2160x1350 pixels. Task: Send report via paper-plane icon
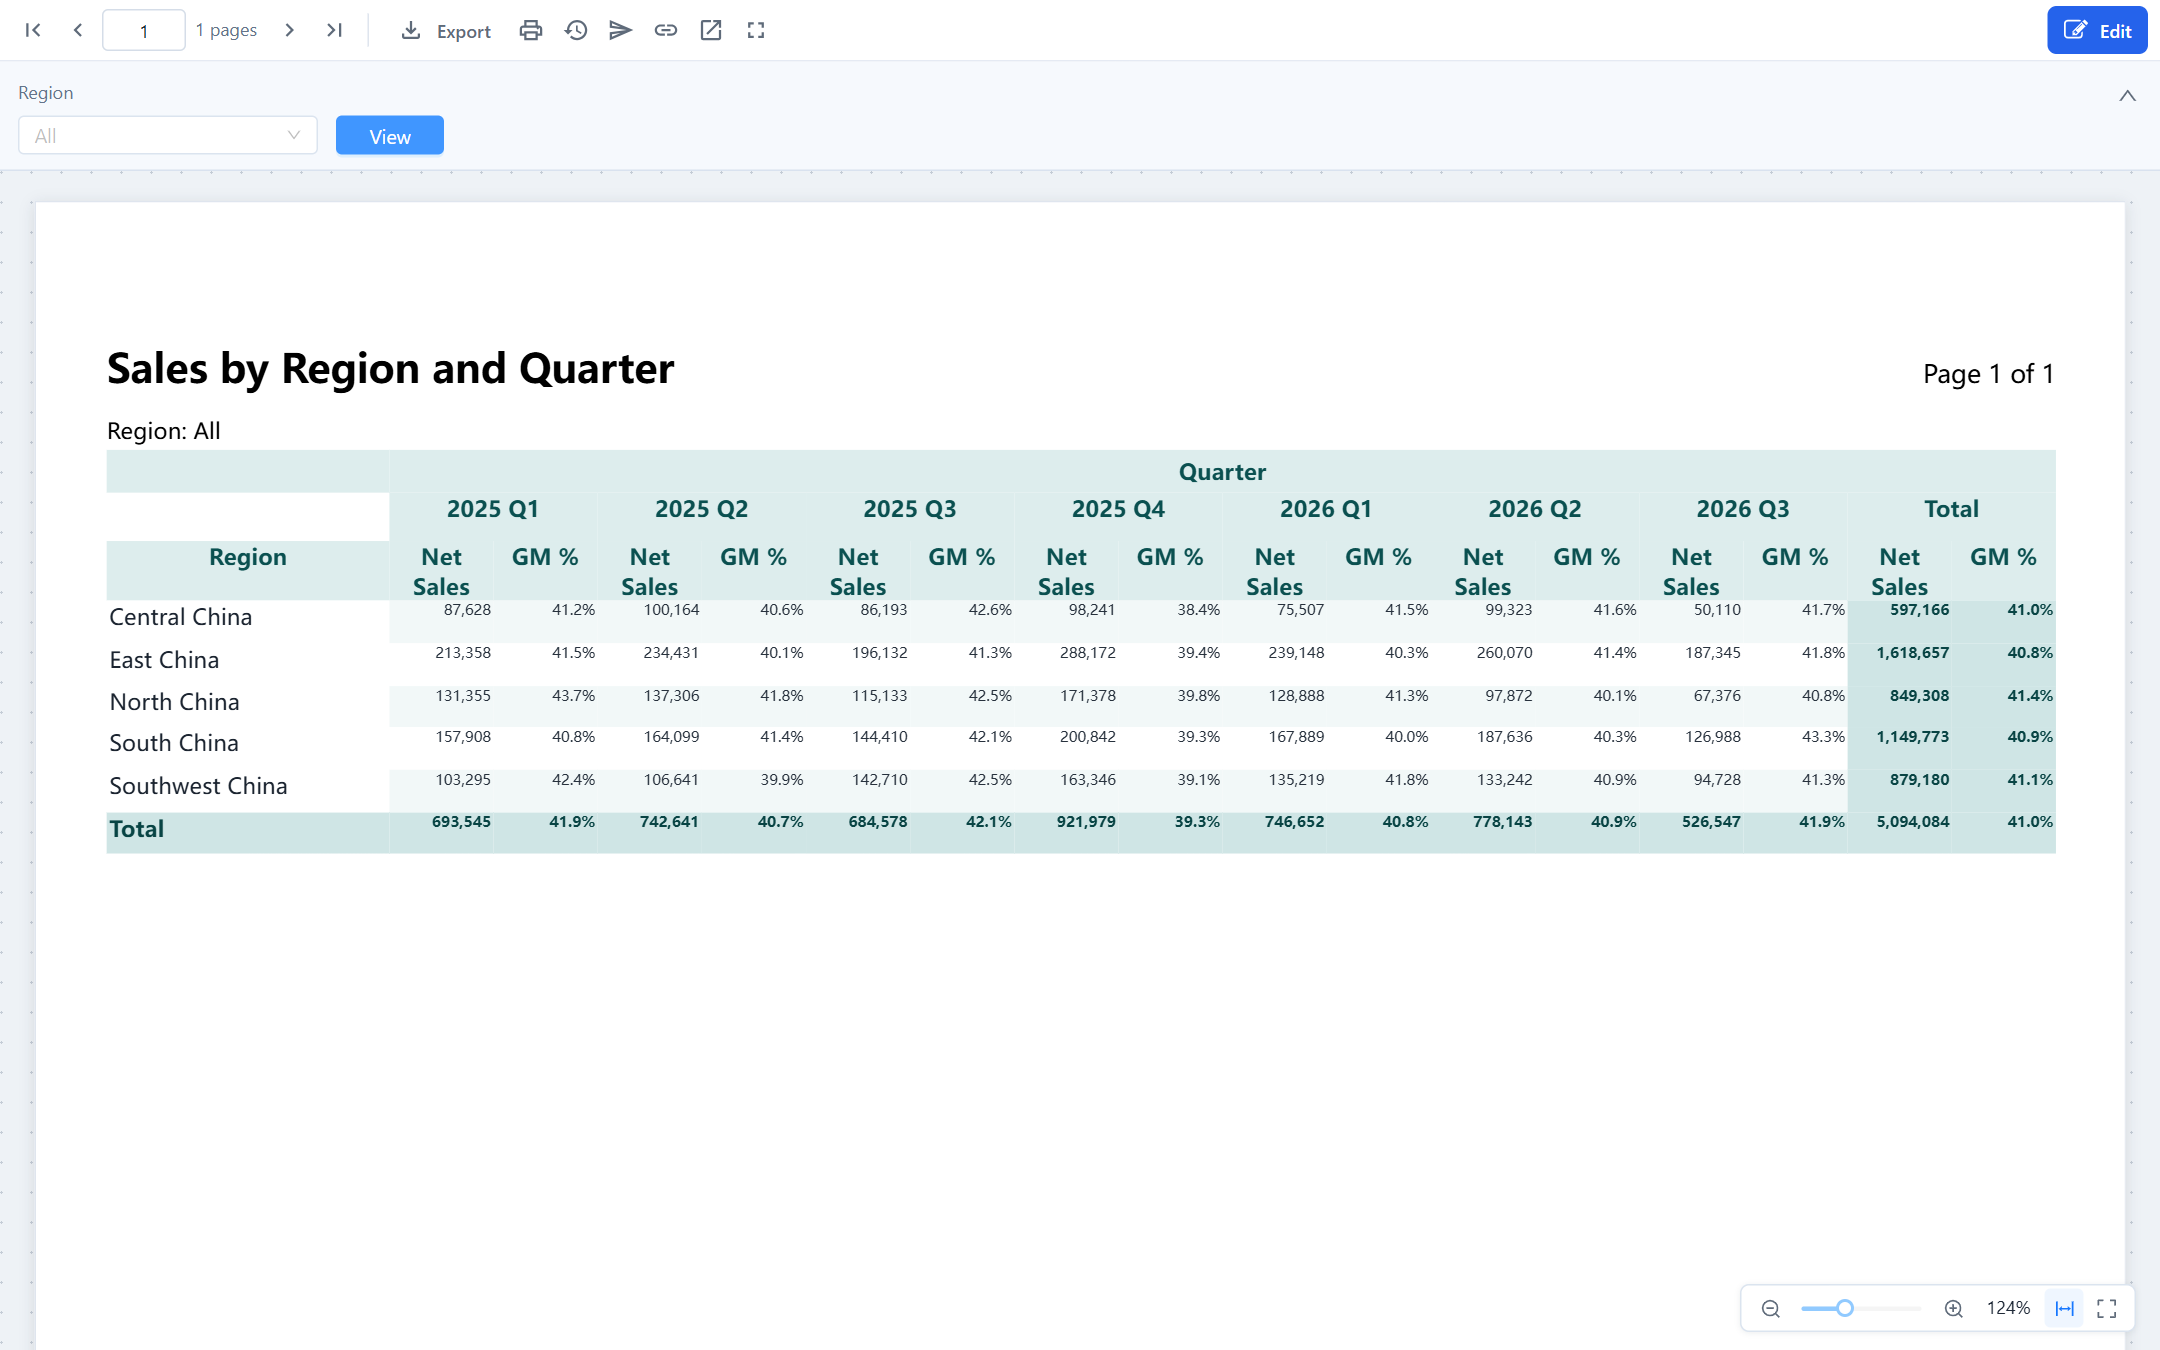[620, 30]
